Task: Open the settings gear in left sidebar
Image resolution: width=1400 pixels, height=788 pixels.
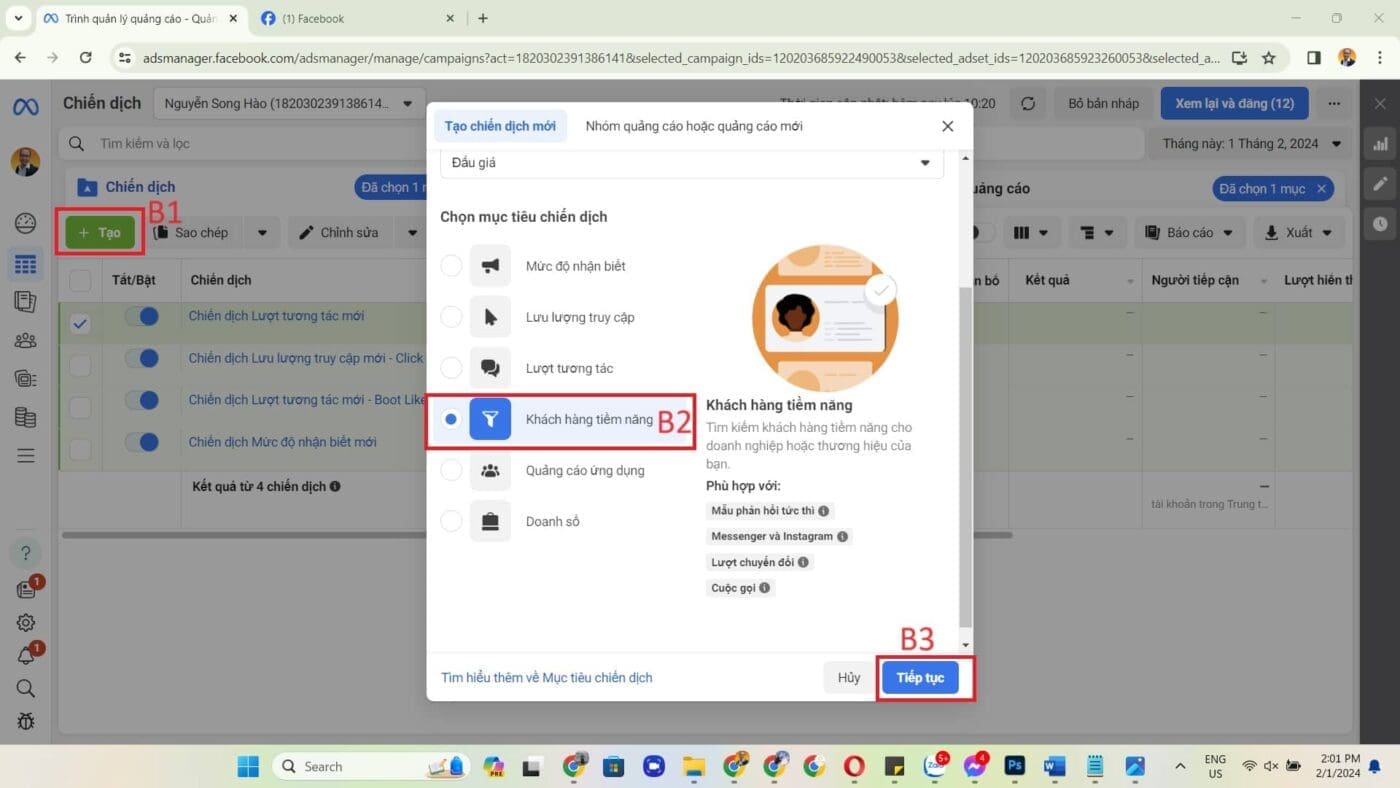Action: click(x=26, y=623)
